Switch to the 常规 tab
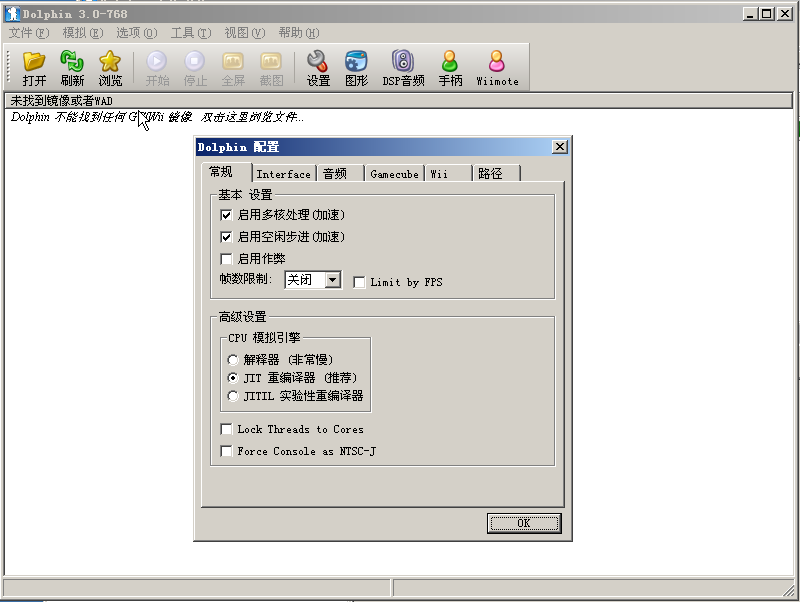 coord(227,172)
